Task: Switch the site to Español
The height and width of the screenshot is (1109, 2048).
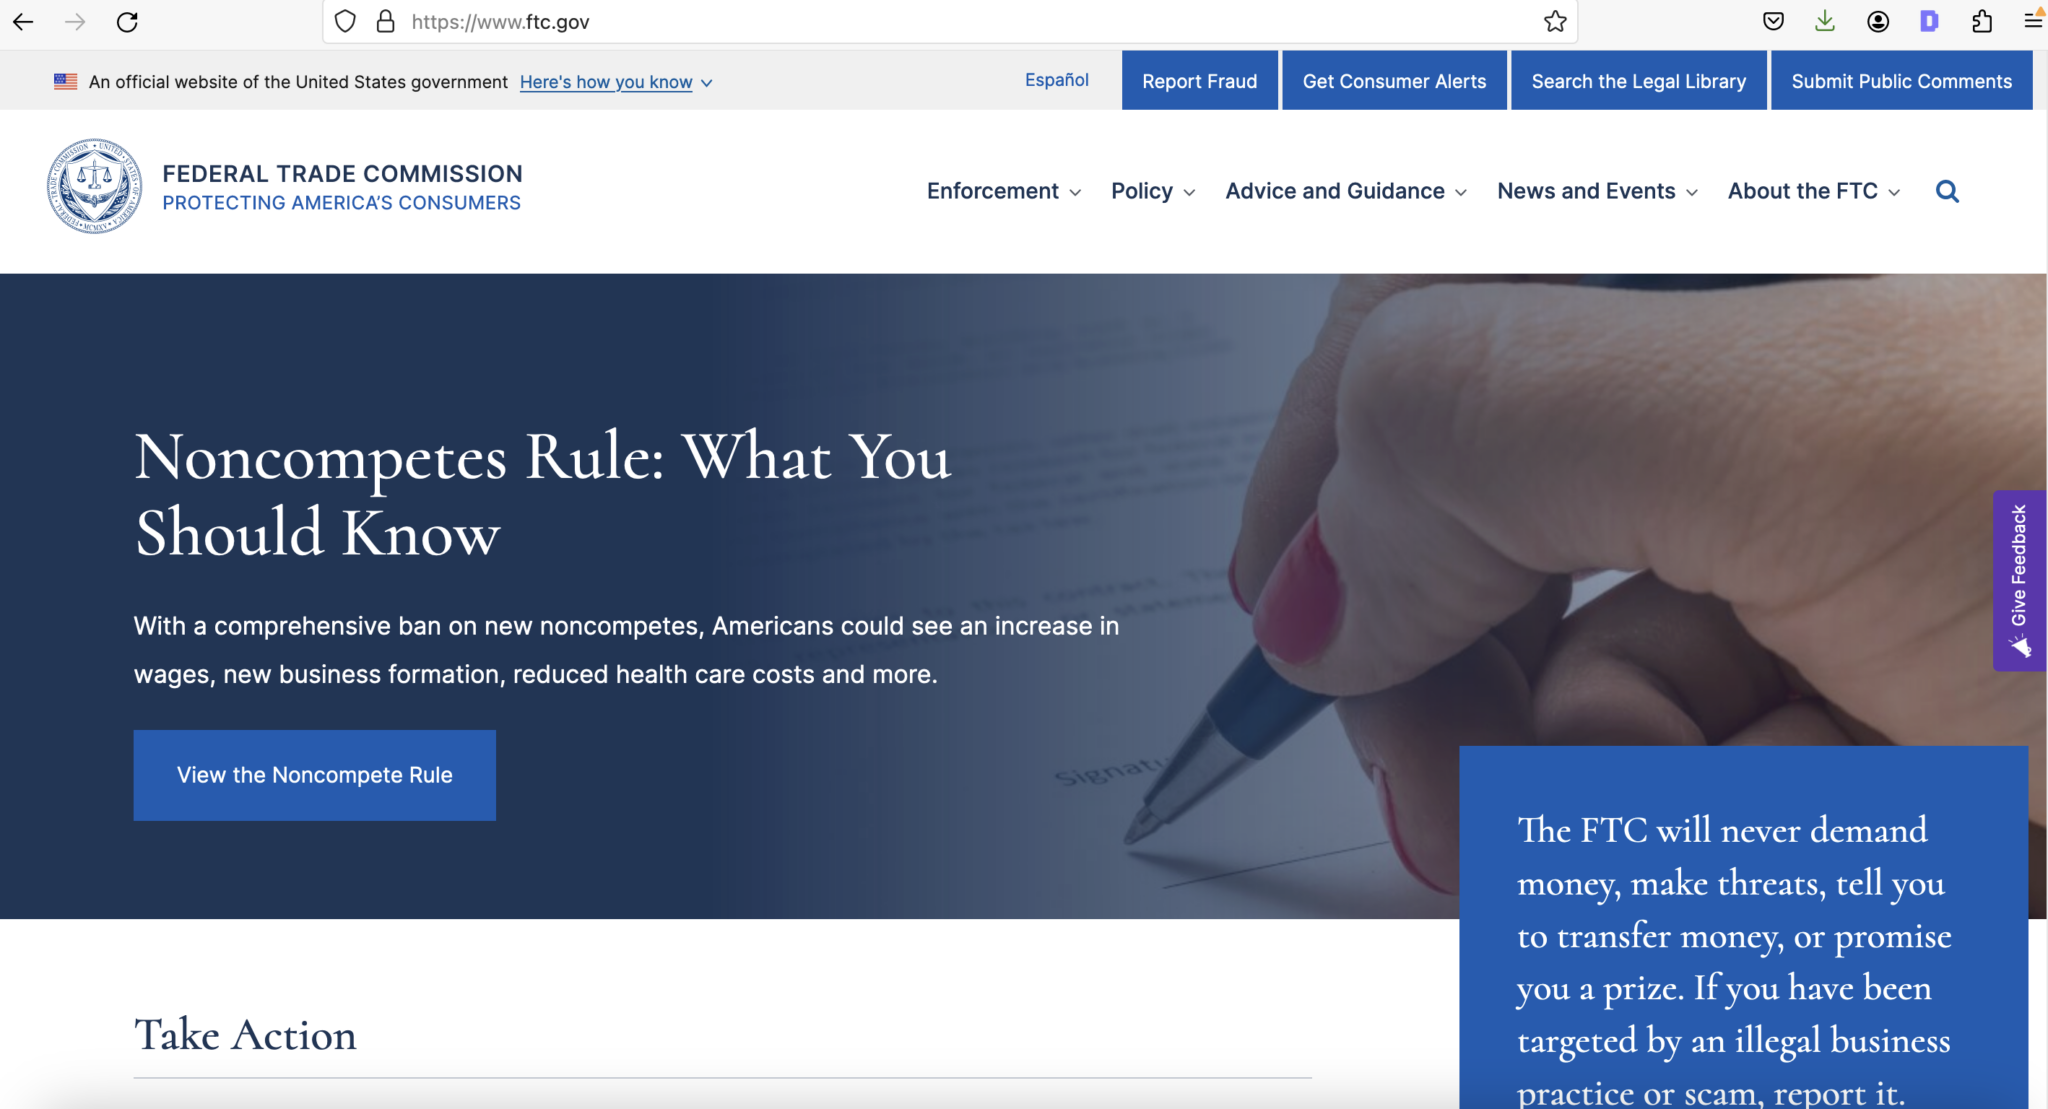Action: [x=1056, y=80]
